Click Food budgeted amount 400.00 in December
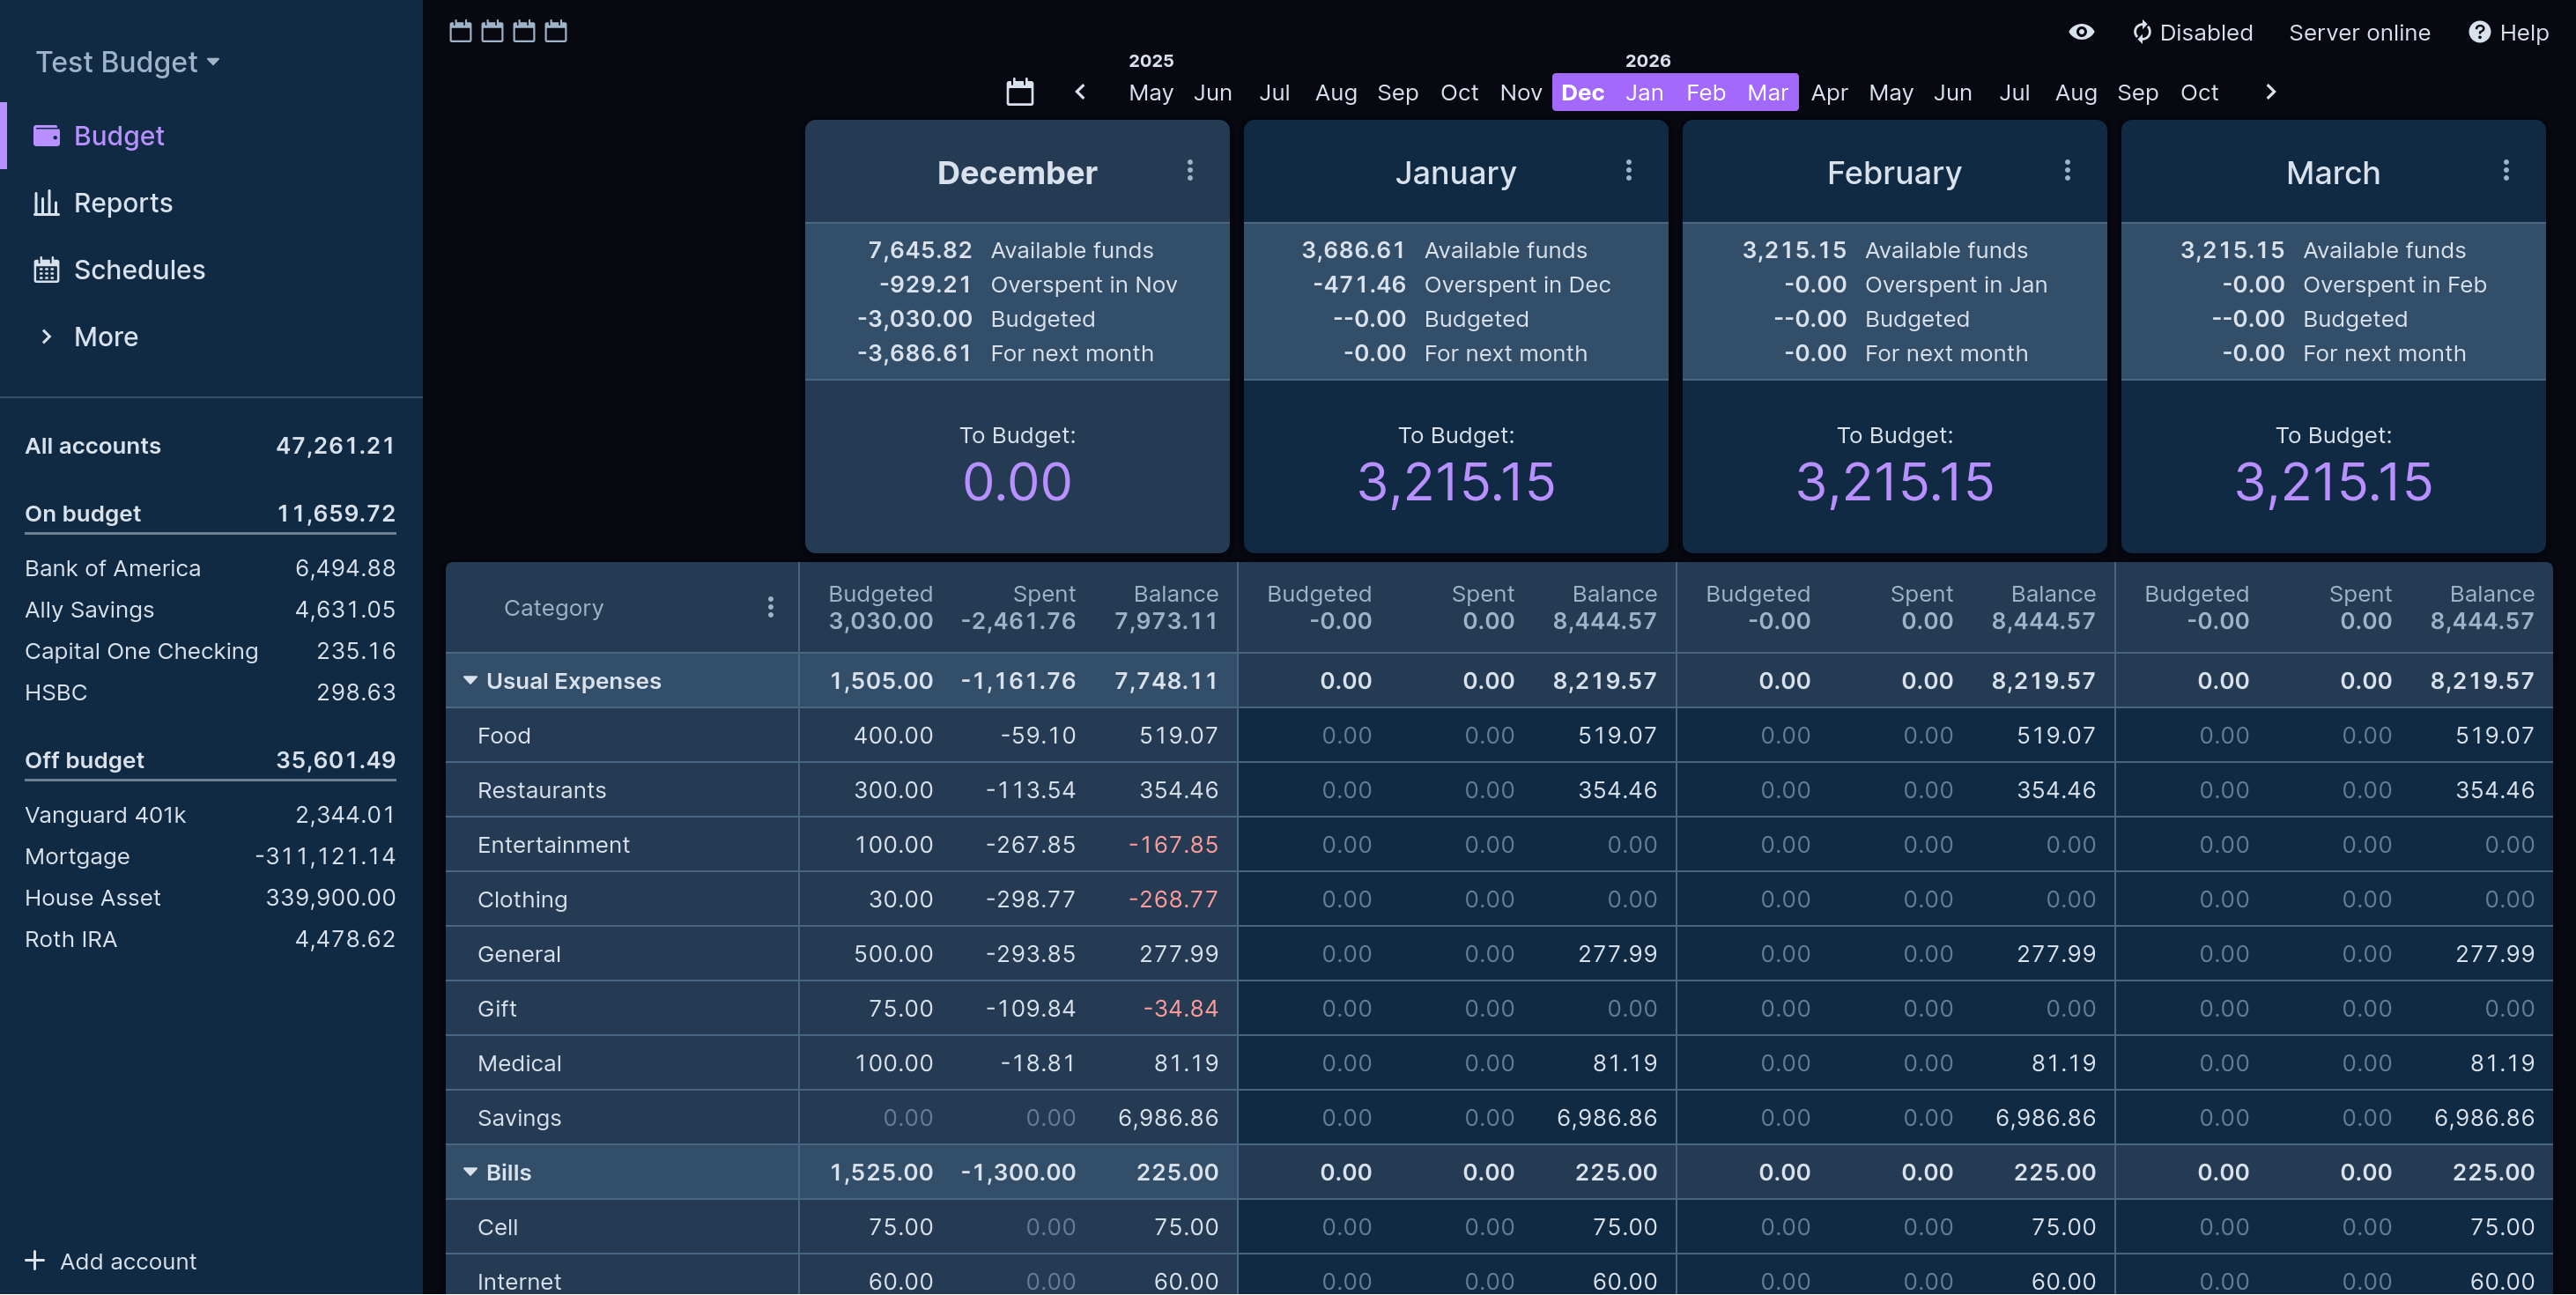Screen dimensions: 2576x1295 point(892,735)
